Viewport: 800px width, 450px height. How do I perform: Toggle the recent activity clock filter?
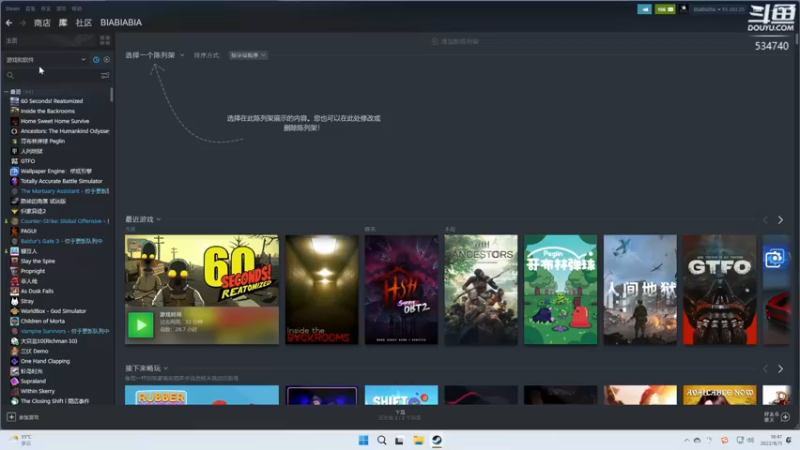click(x=96, y=60)
